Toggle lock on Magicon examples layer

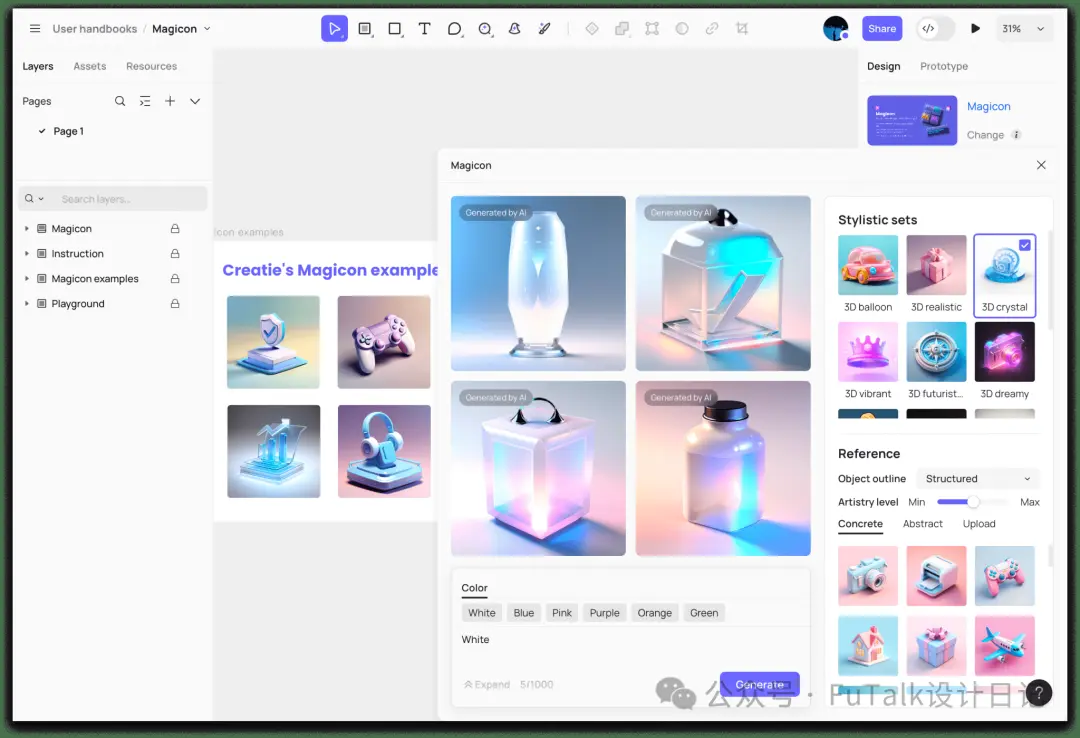point(175,278)
